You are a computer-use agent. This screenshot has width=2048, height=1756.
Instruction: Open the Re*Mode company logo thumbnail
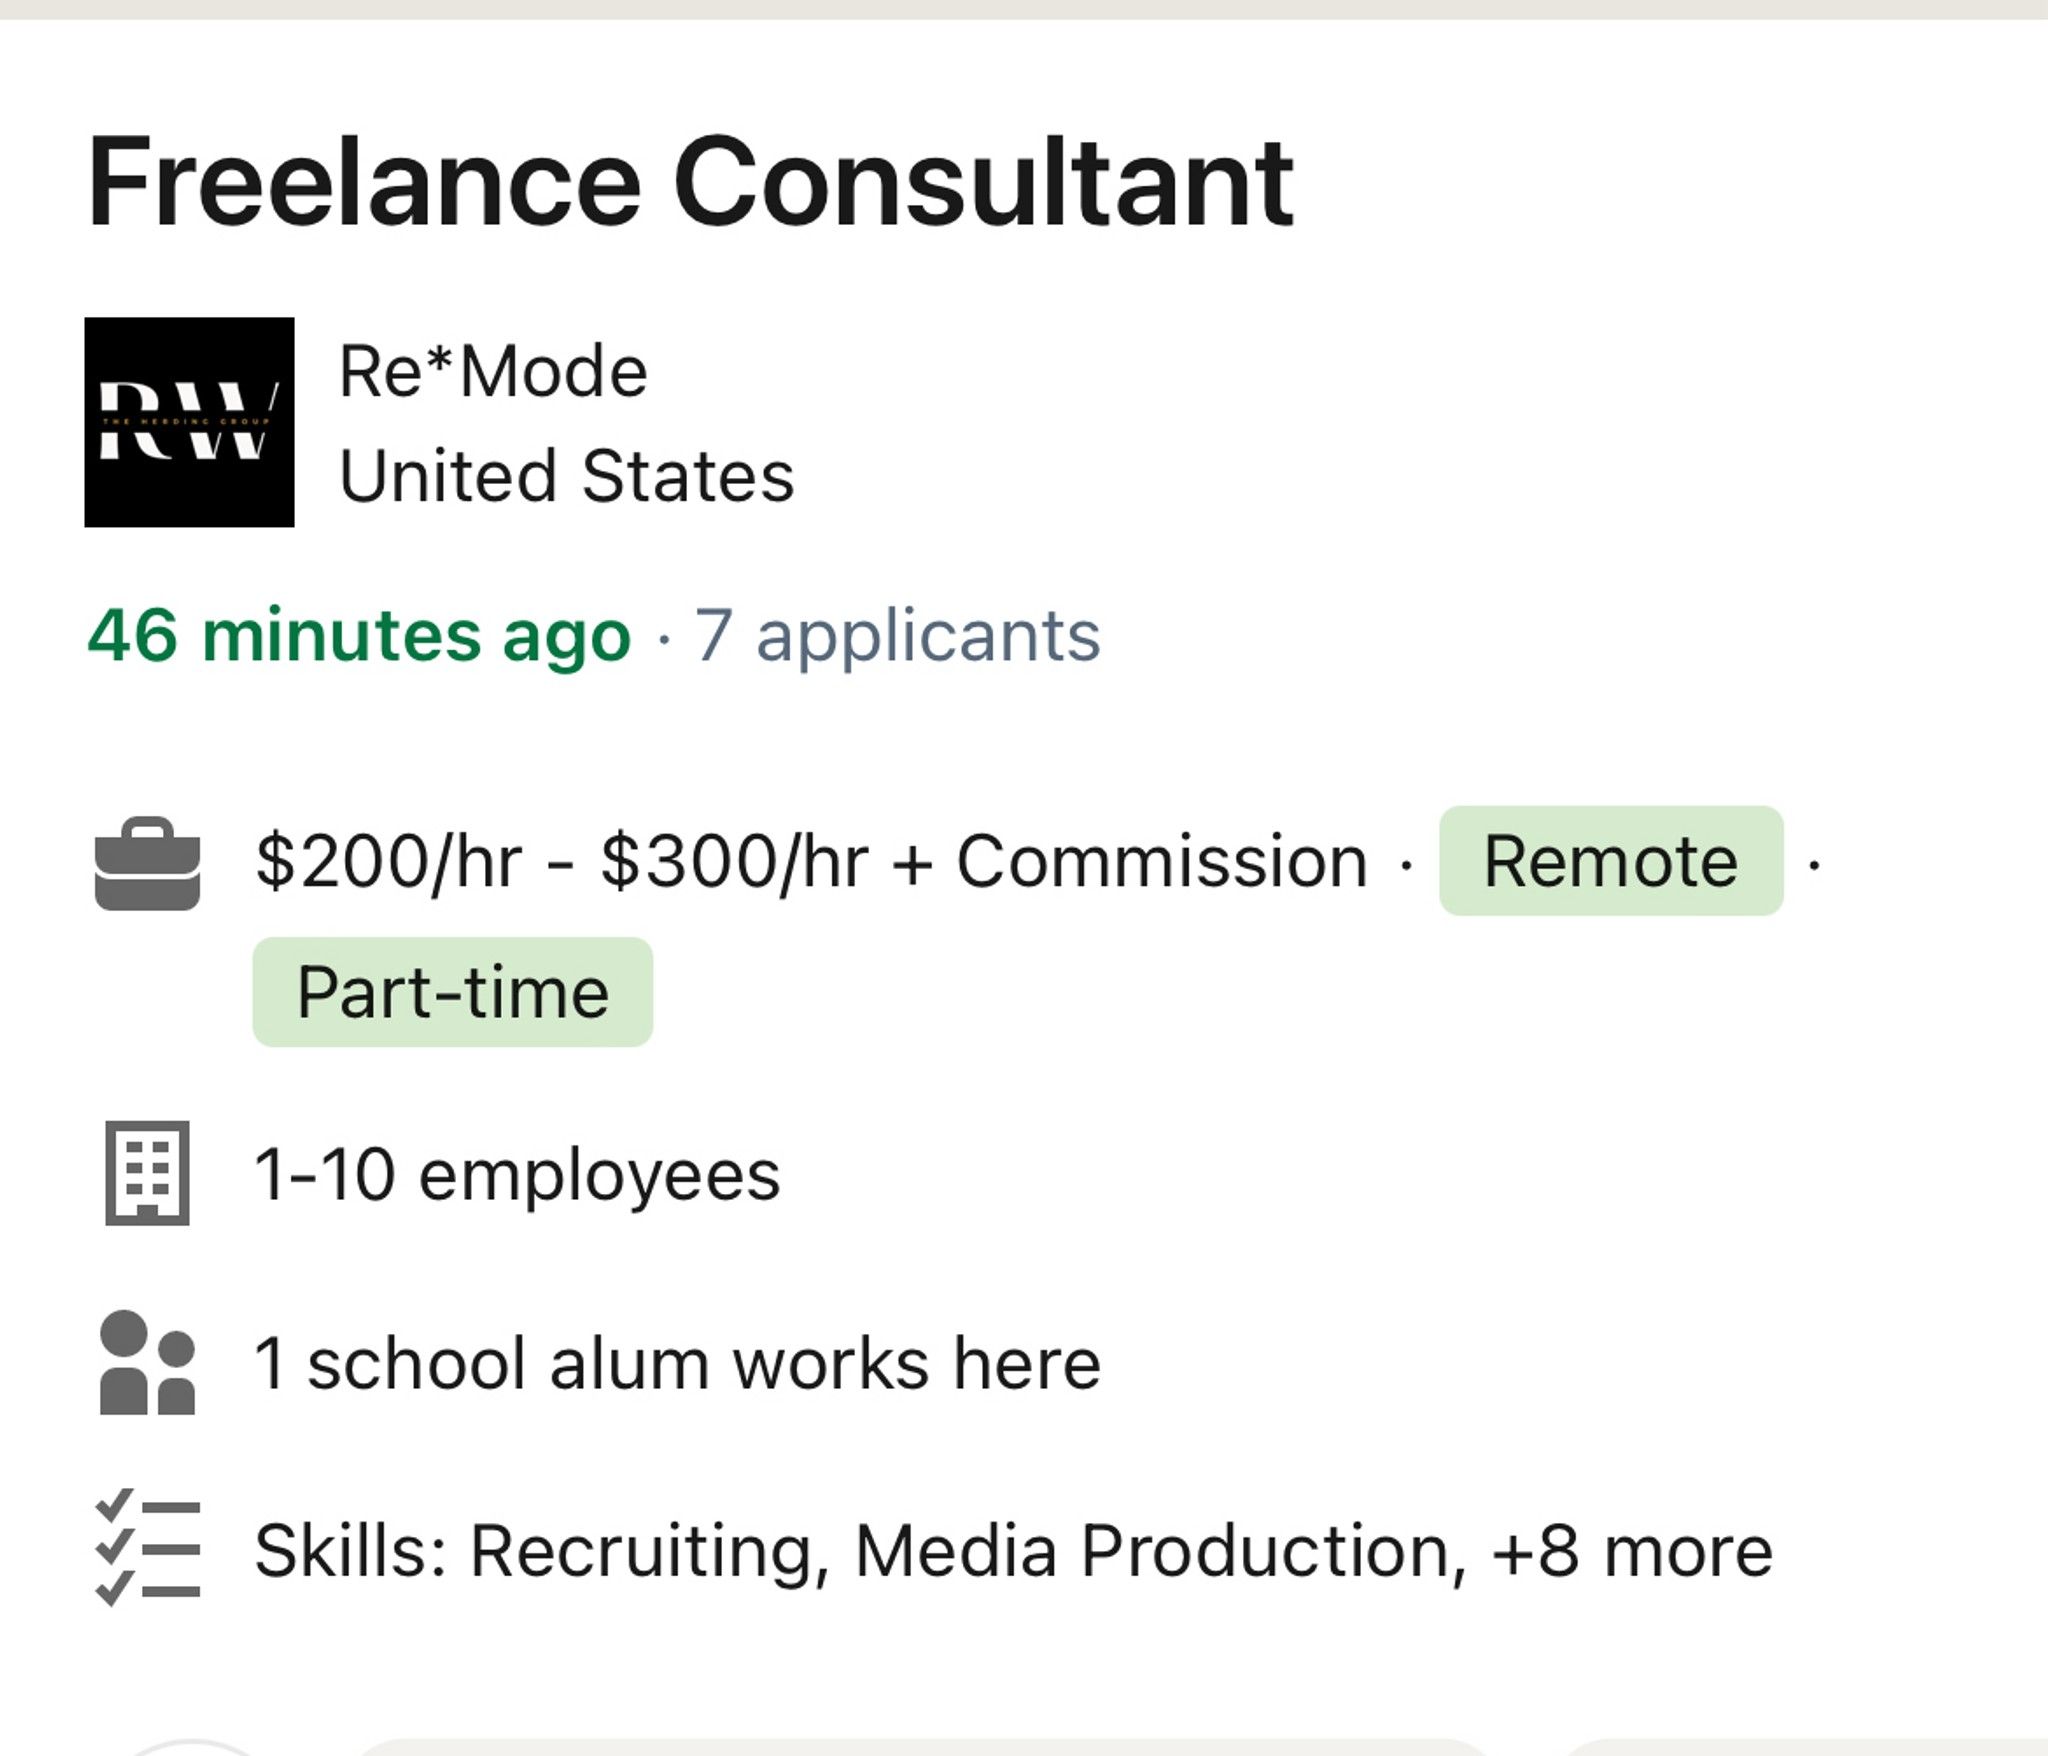tap(189, 422)
